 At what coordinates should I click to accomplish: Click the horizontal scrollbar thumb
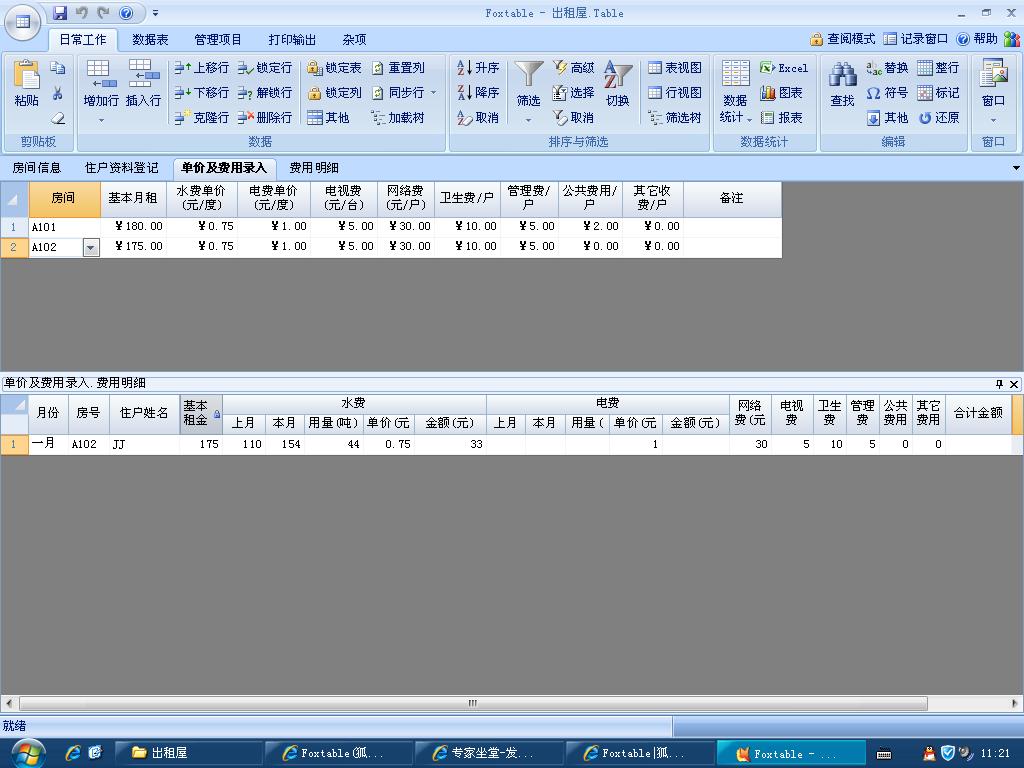[x=473, y=703]
